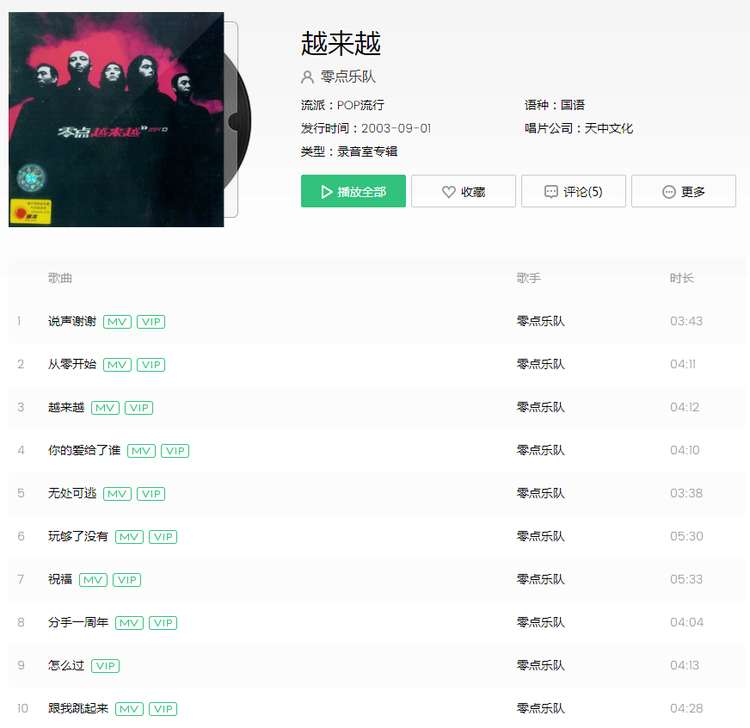Select song title 无处可逃
The height and width of the screenshot is (728, 750).
tap(72, 493)
